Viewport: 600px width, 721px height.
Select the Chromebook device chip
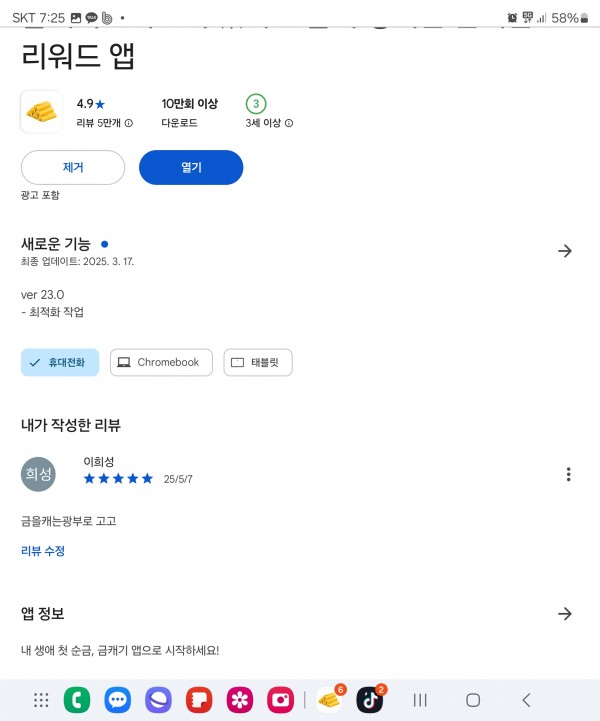pos(161,362)
